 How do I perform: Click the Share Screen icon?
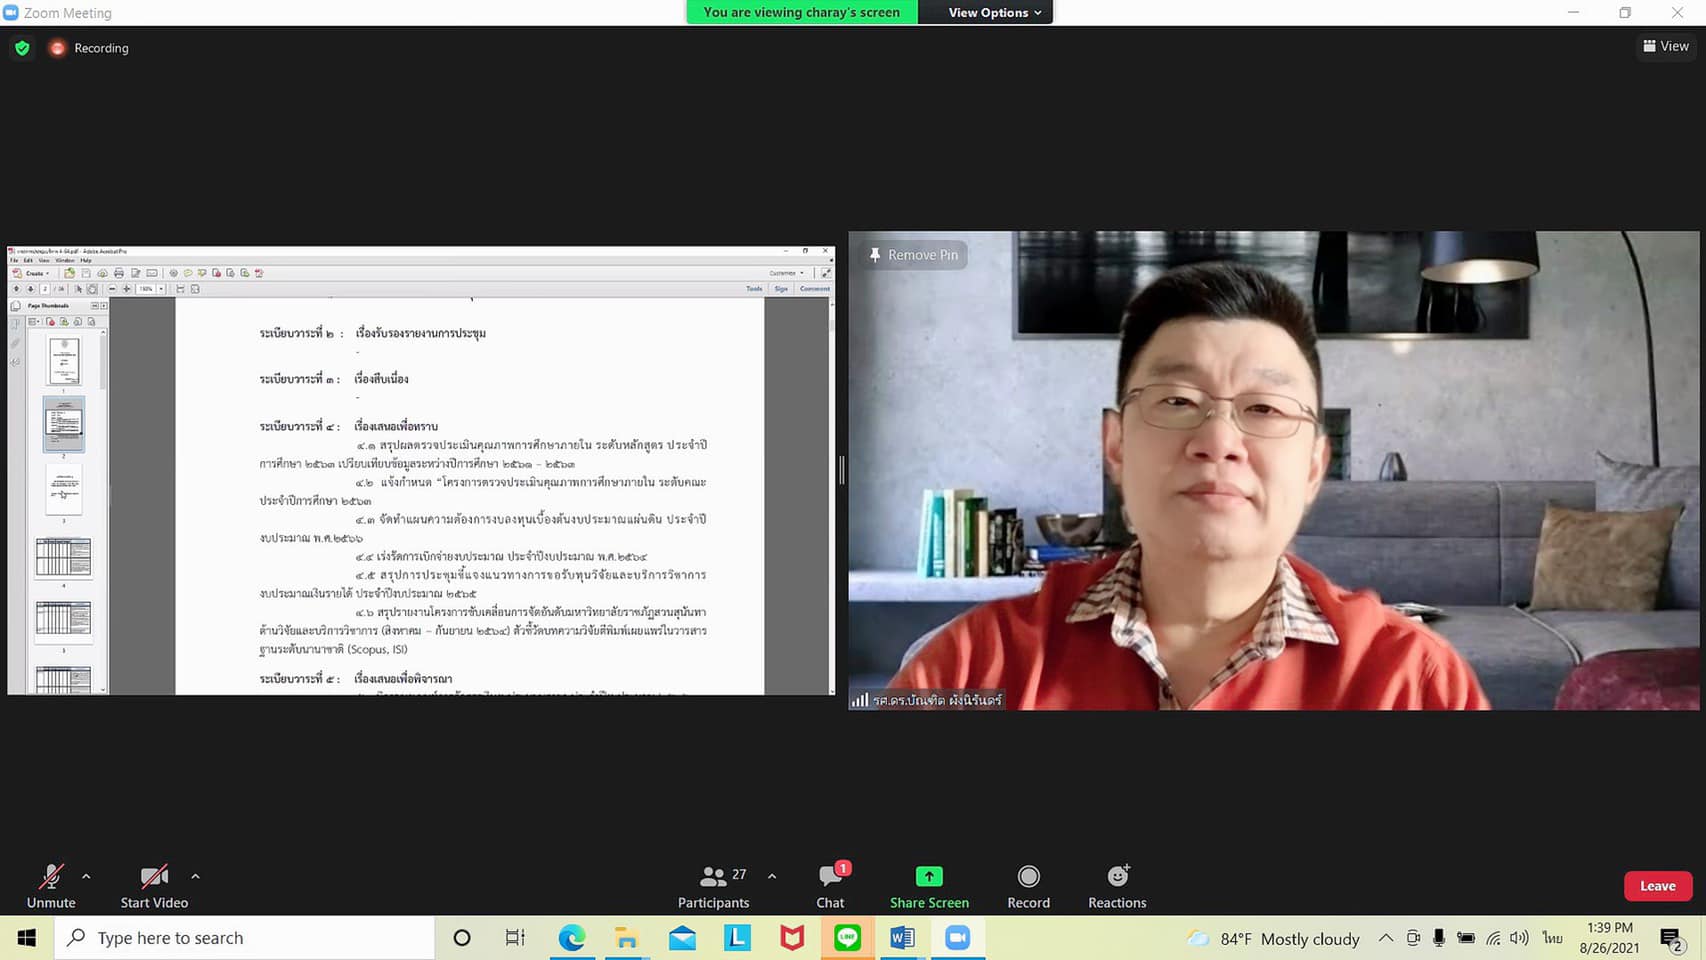[x=929, y=877]
